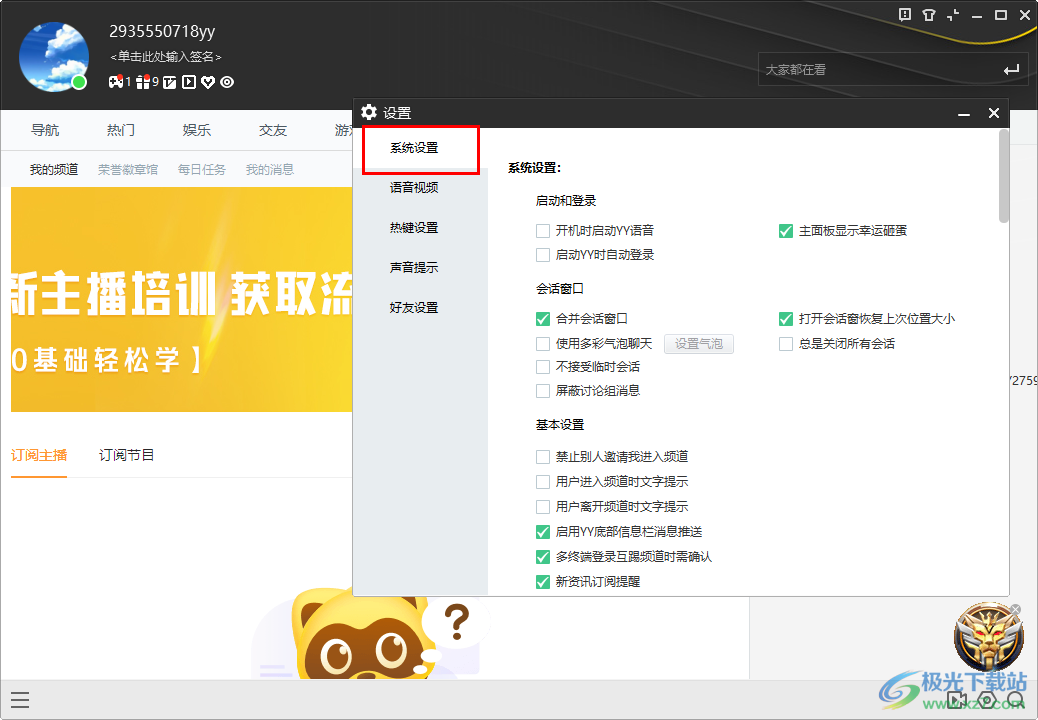Open the 导航 tab in main window
Screen dimensions: 1038x720
pos(45,130)
